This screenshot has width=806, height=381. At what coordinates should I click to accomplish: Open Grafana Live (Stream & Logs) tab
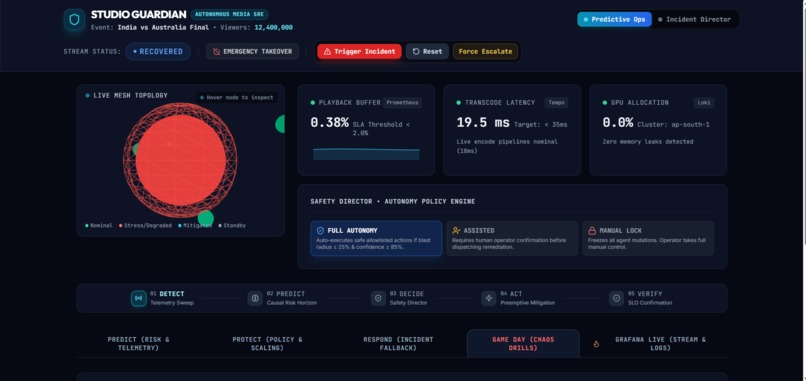(x=654, y=343)
